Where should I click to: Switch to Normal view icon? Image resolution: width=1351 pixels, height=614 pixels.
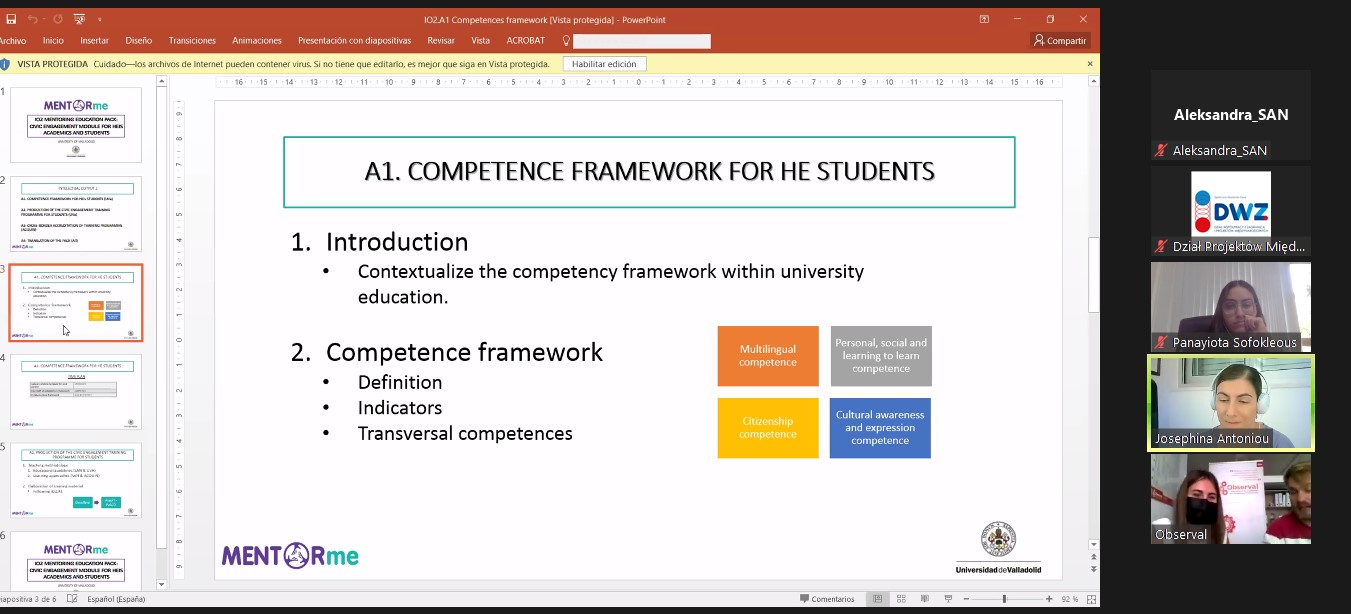point(878,599)
